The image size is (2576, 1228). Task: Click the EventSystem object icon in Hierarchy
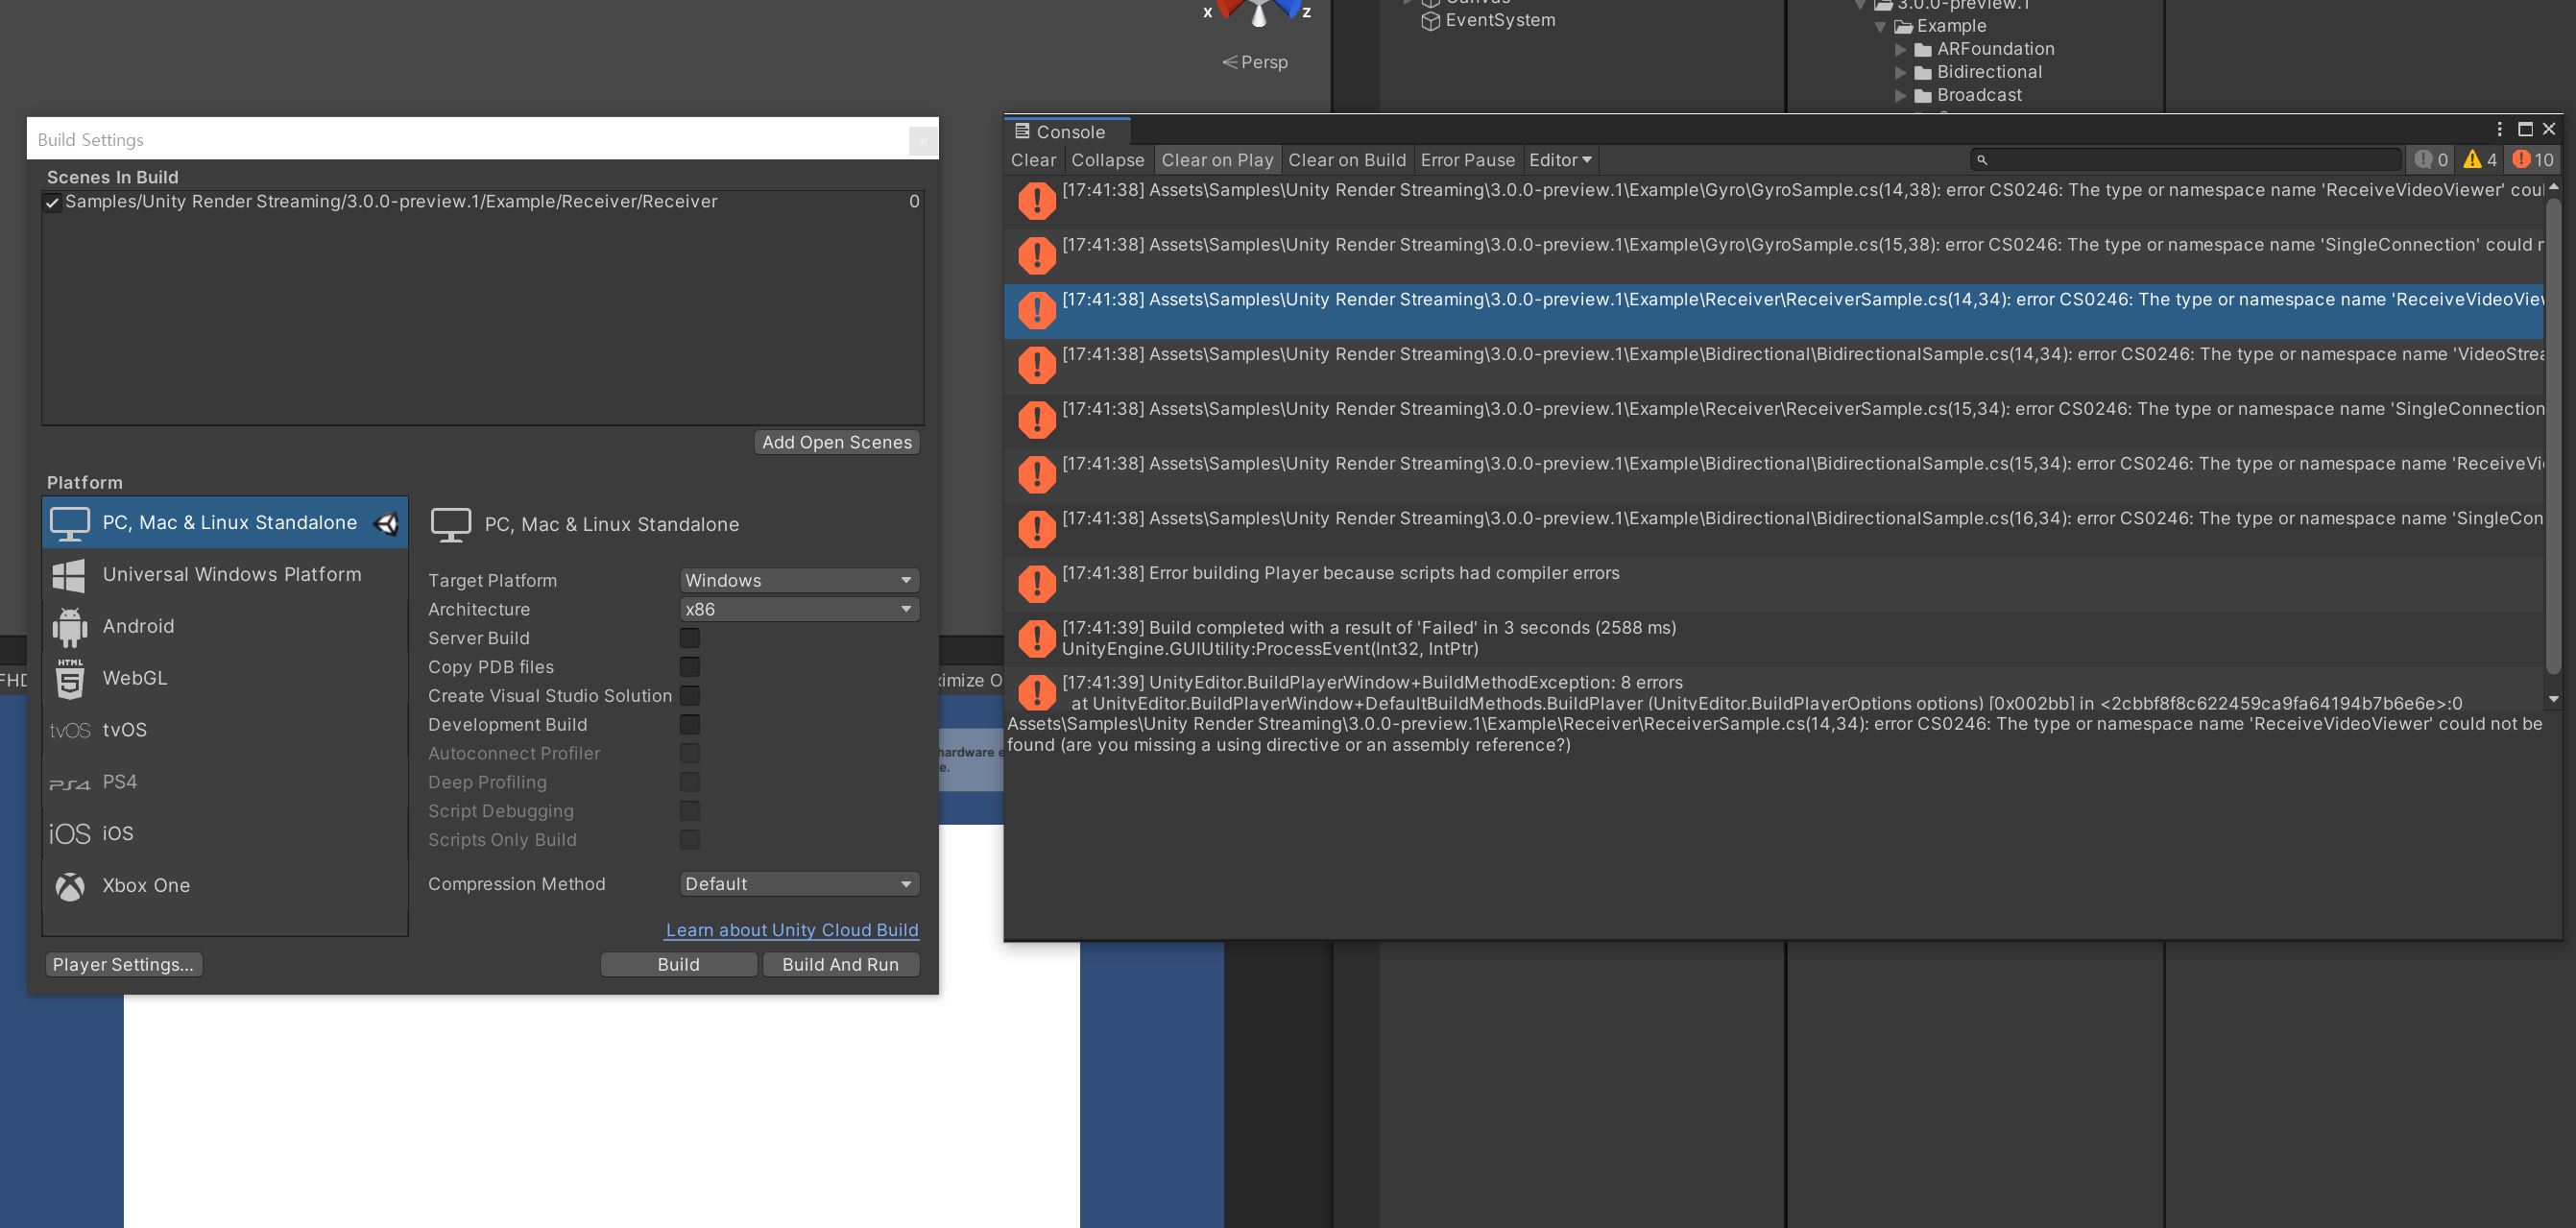point(1431,21)
